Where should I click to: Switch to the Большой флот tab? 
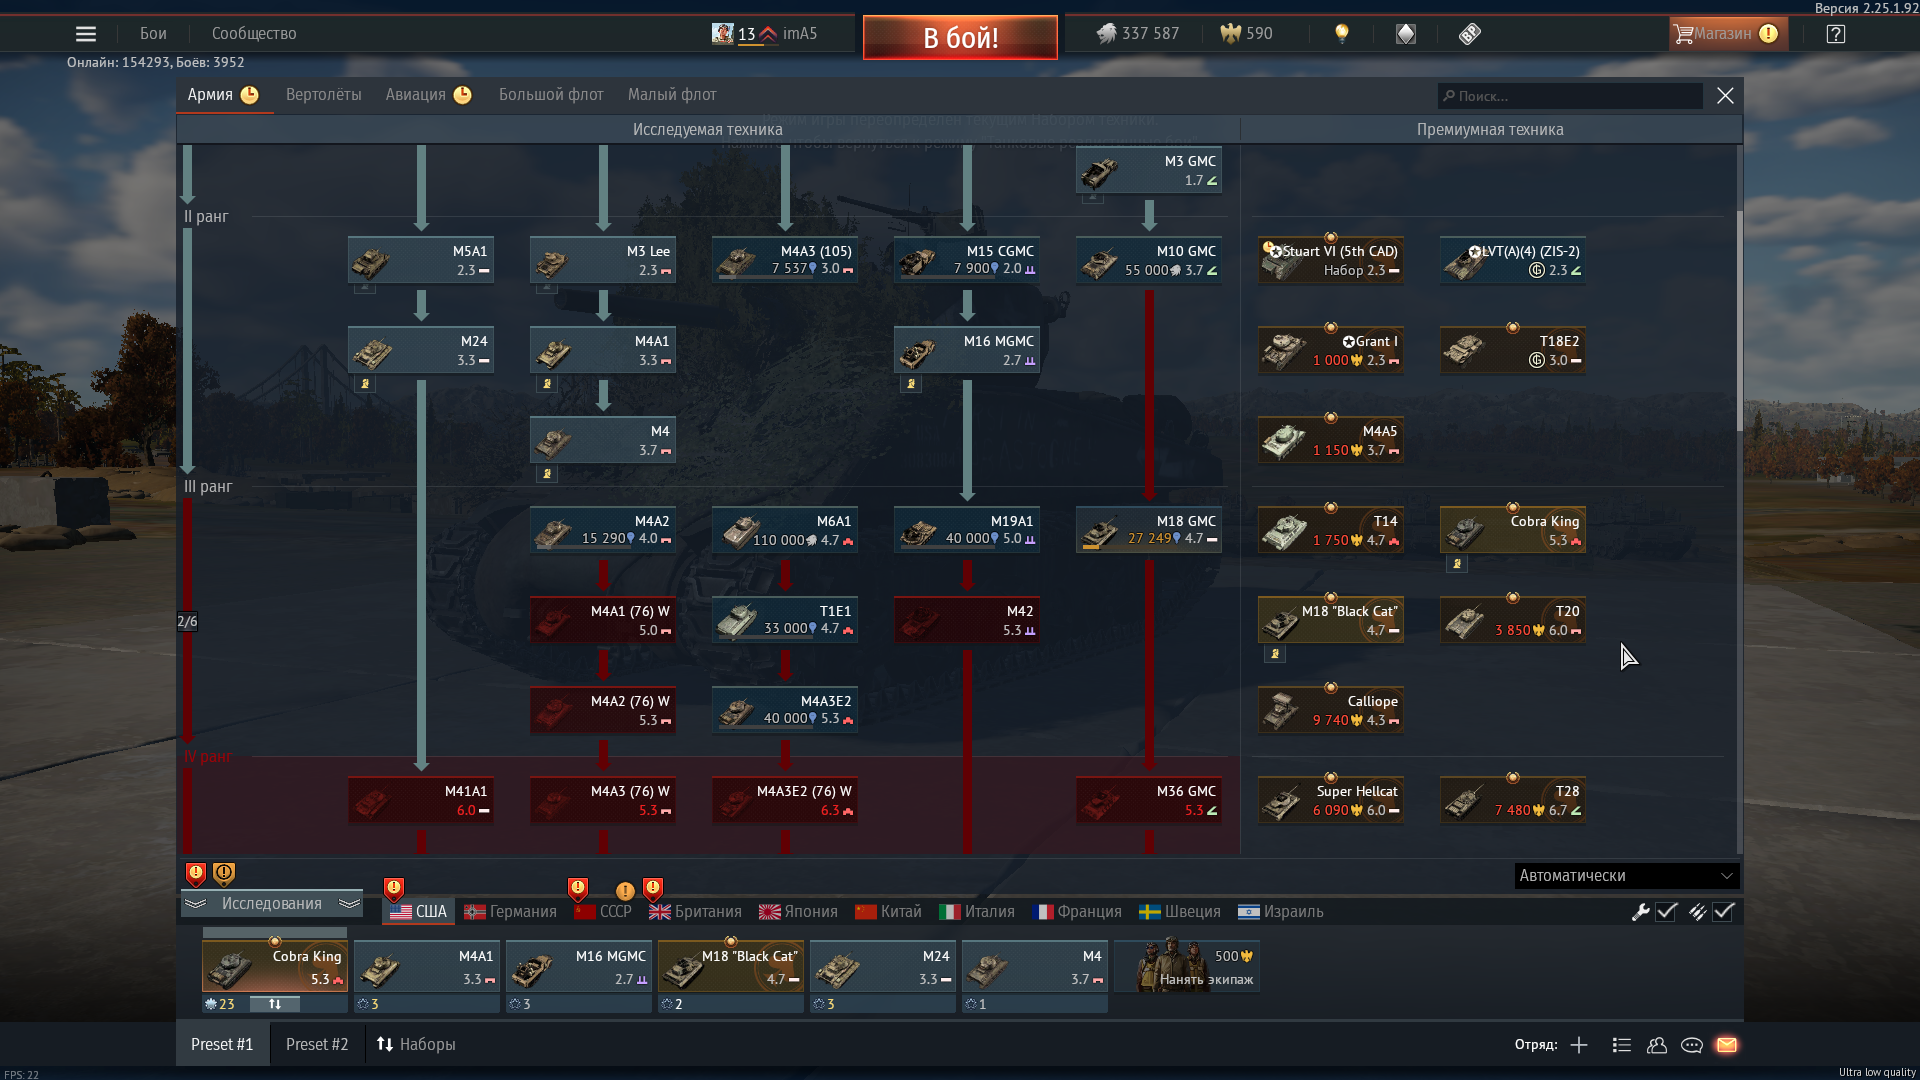551,95
